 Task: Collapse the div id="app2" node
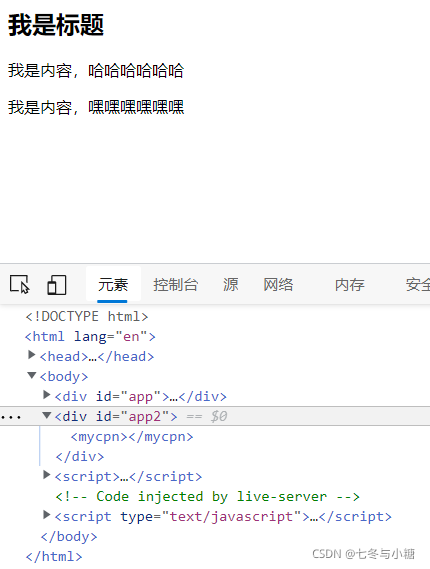pyautogui.click(x=47, y=415)
